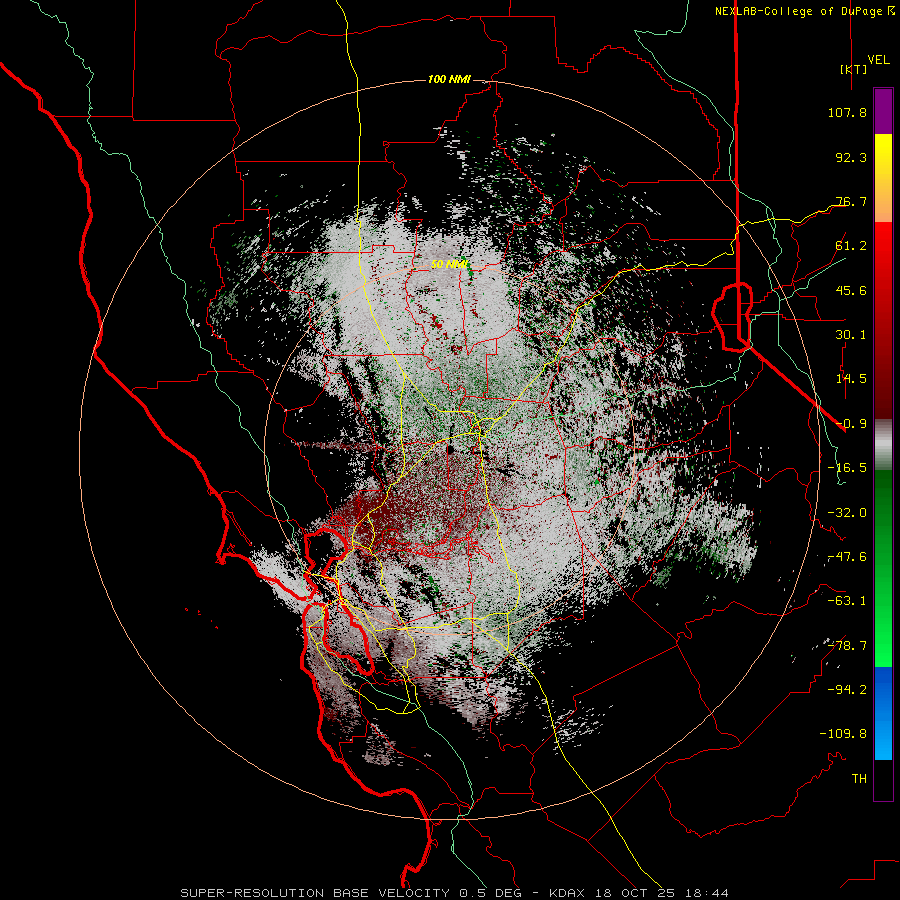Click the -94.2 velocity scale value
This screenshot has height=900, width=900.
click(x=847, y=690)
